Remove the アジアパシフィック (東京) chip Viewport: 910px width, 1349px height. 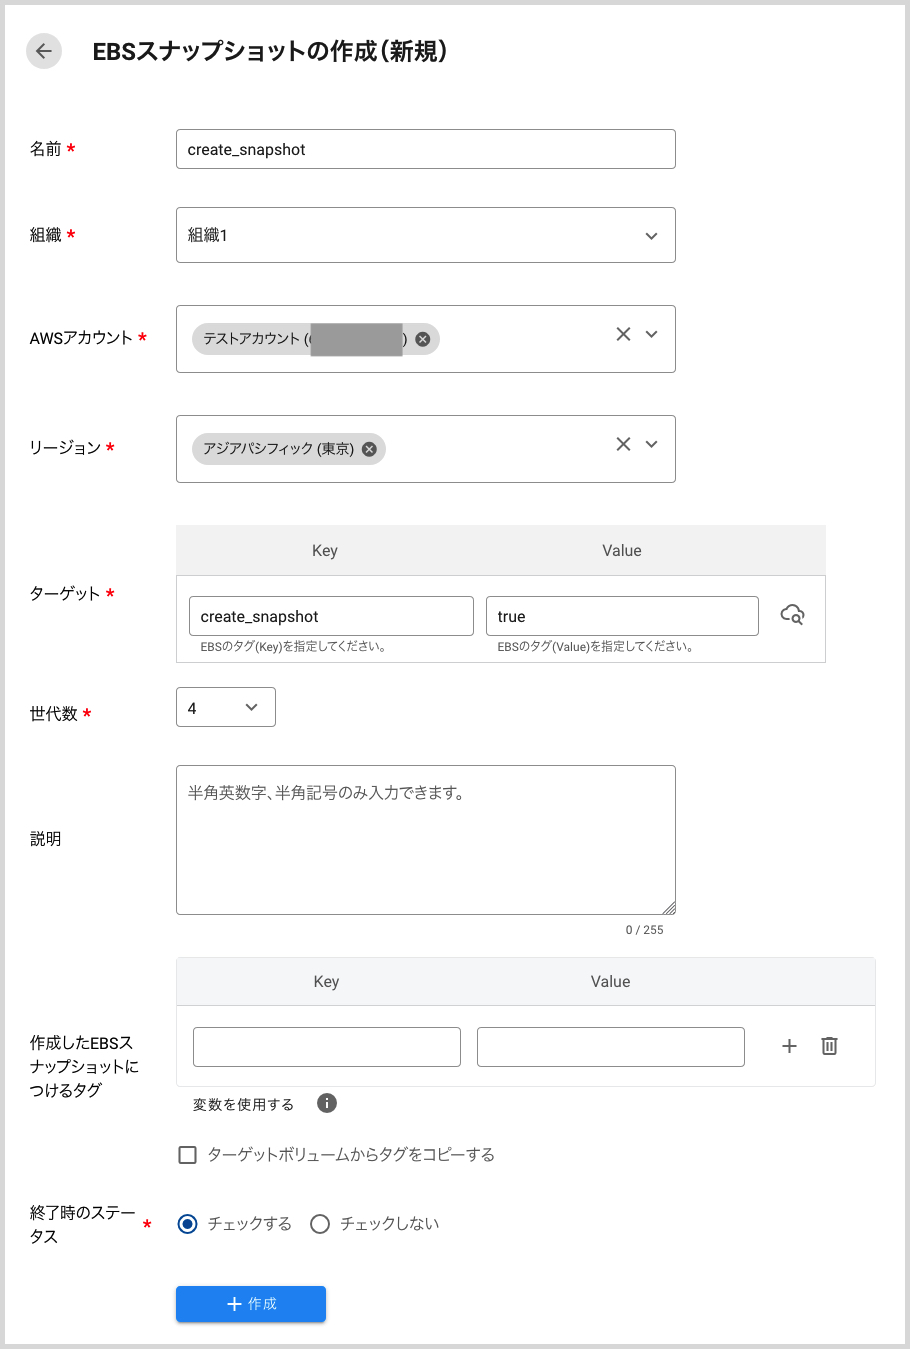point(369,449)
